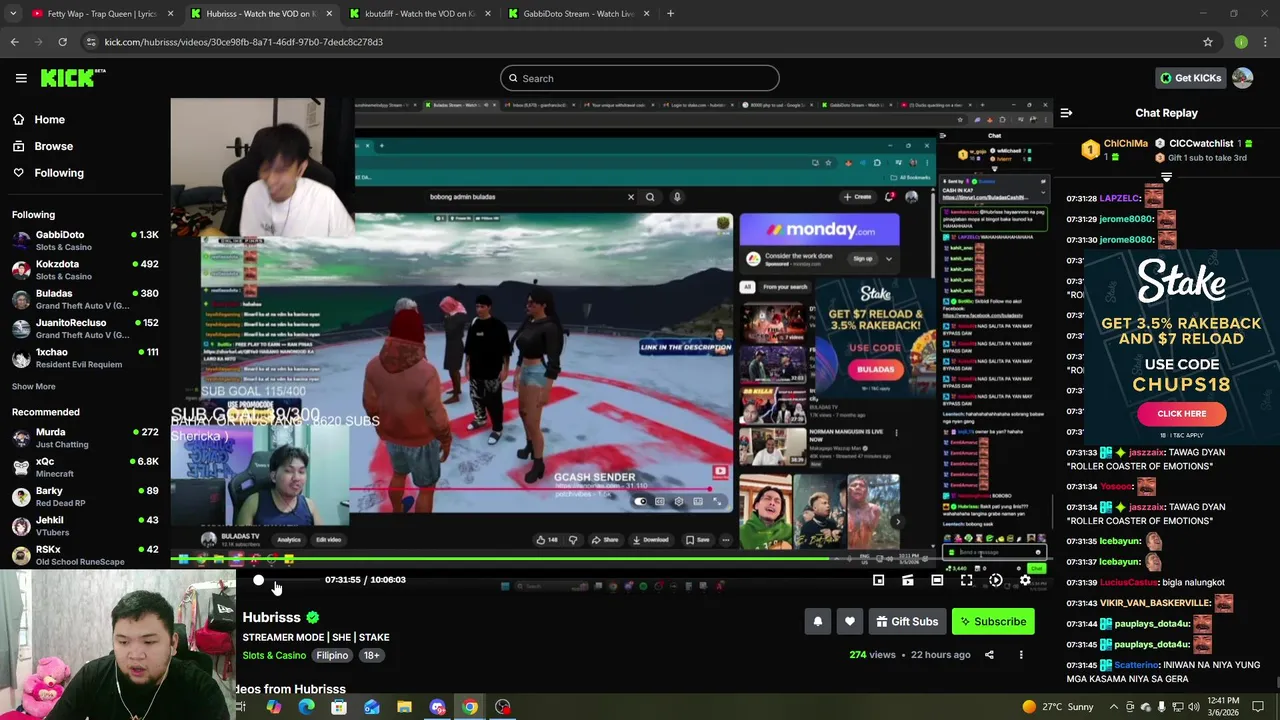
Task: Open playback speed control icon
Action: (996, 580)
